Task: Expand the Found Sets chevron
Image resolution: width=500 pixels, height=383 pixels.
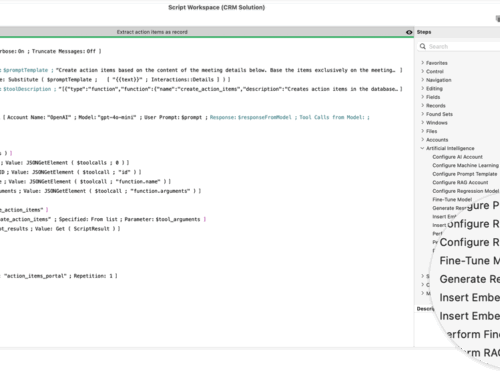Action: tap(422, 114)
